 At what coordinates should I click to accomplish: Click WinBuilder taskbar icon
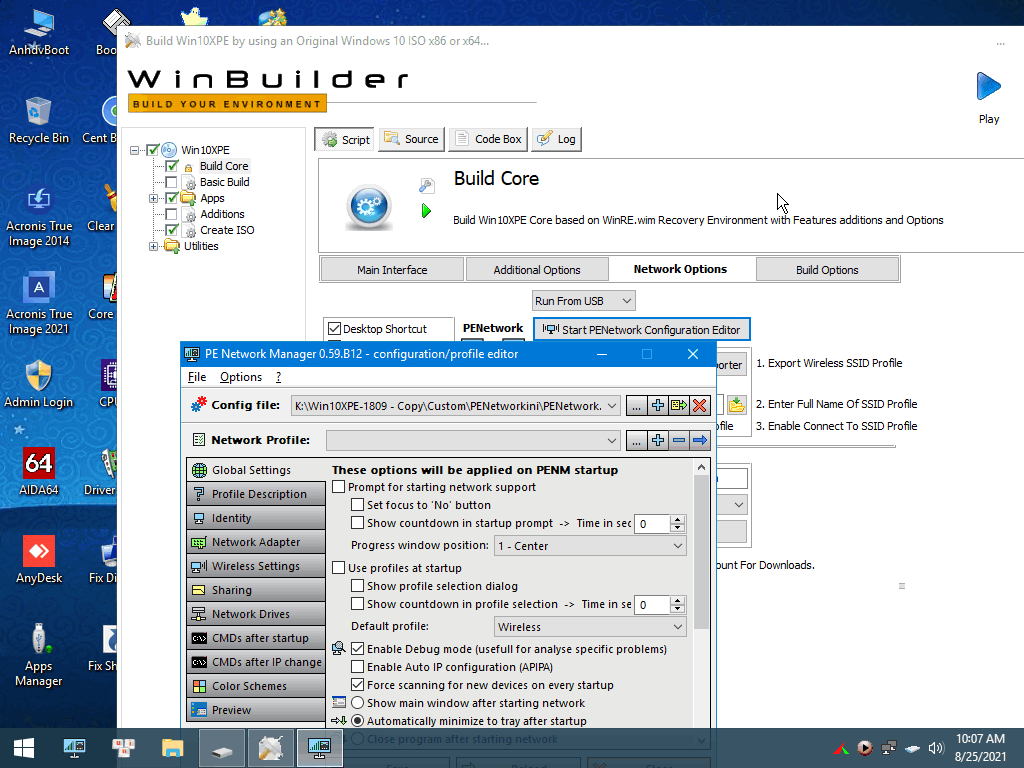coord(270,748)
